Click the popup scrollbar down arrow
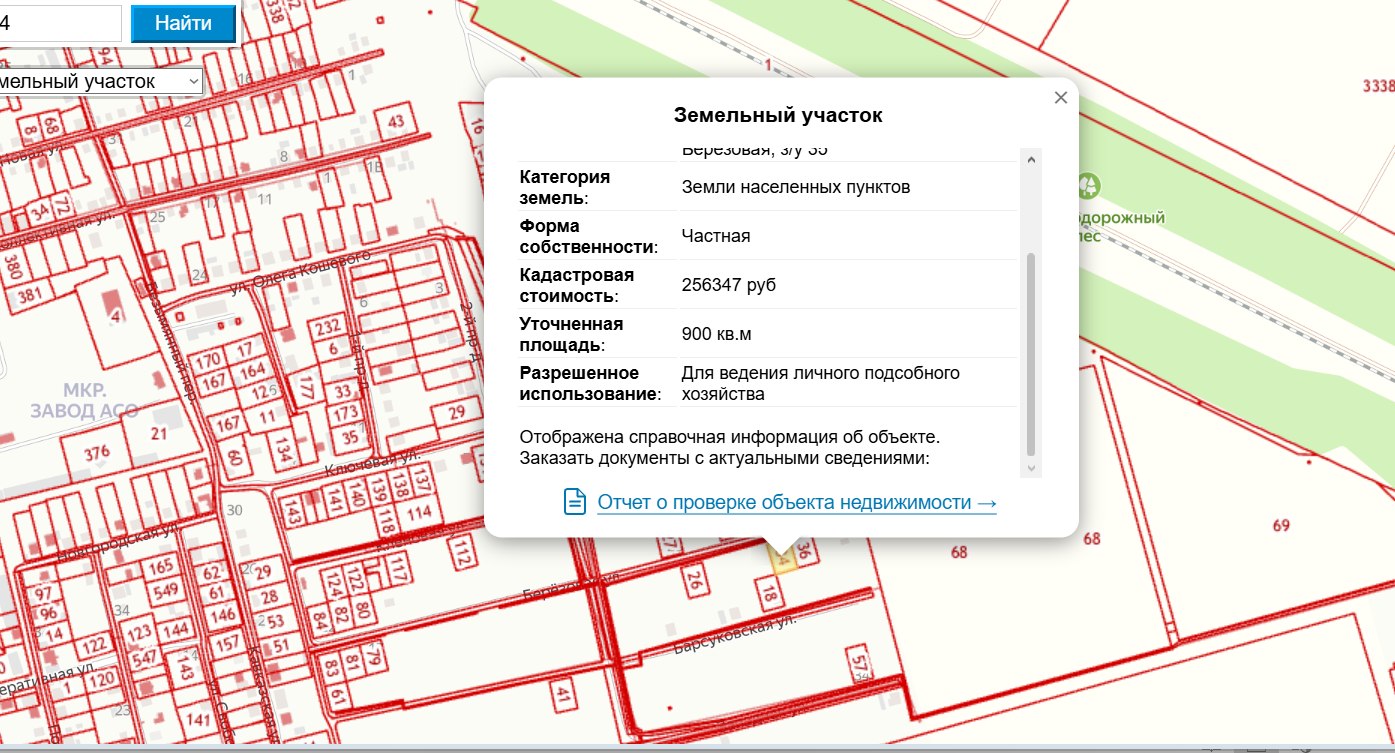This screenshot has height=753, width=1395. click(1031, 468)
